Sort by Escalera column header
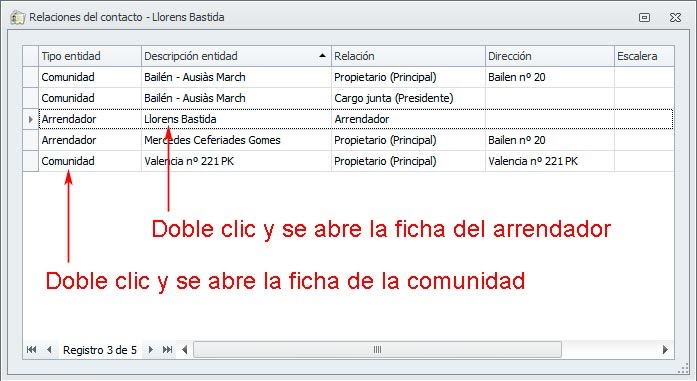Screen dimensions: 697x381 coord(644,56)
